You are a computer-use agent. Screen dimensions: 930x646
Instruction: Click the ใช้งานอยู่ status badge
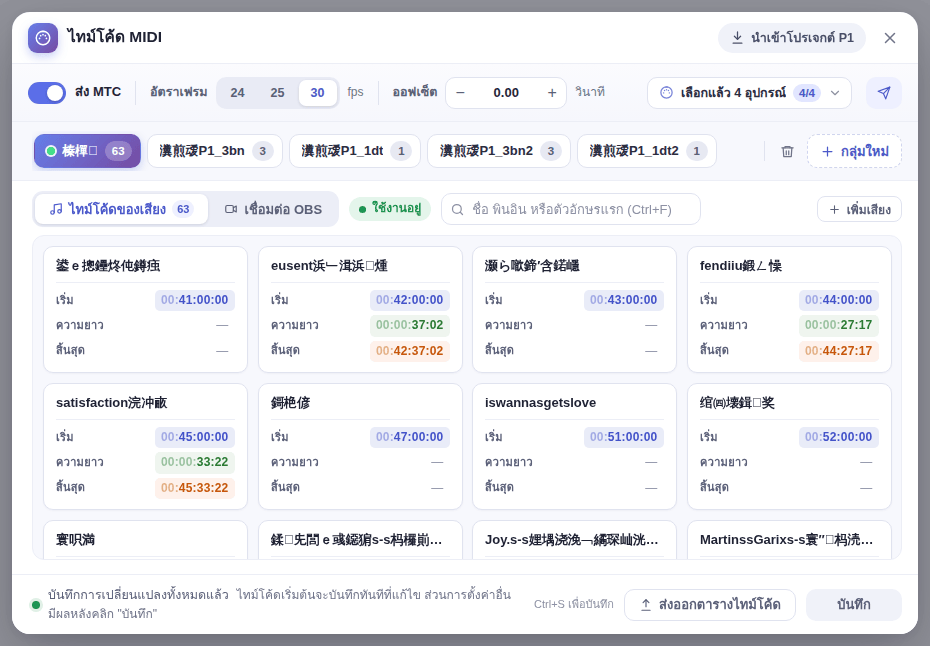pos(390,209)
